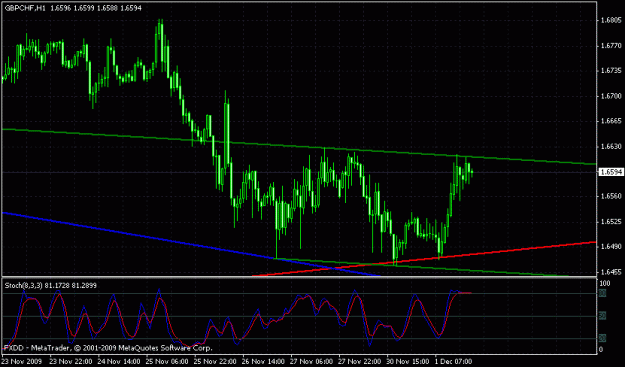625x367 pixels.
Task: Click the 30 Nov 15:00 time label
Action: click(409, 362)
